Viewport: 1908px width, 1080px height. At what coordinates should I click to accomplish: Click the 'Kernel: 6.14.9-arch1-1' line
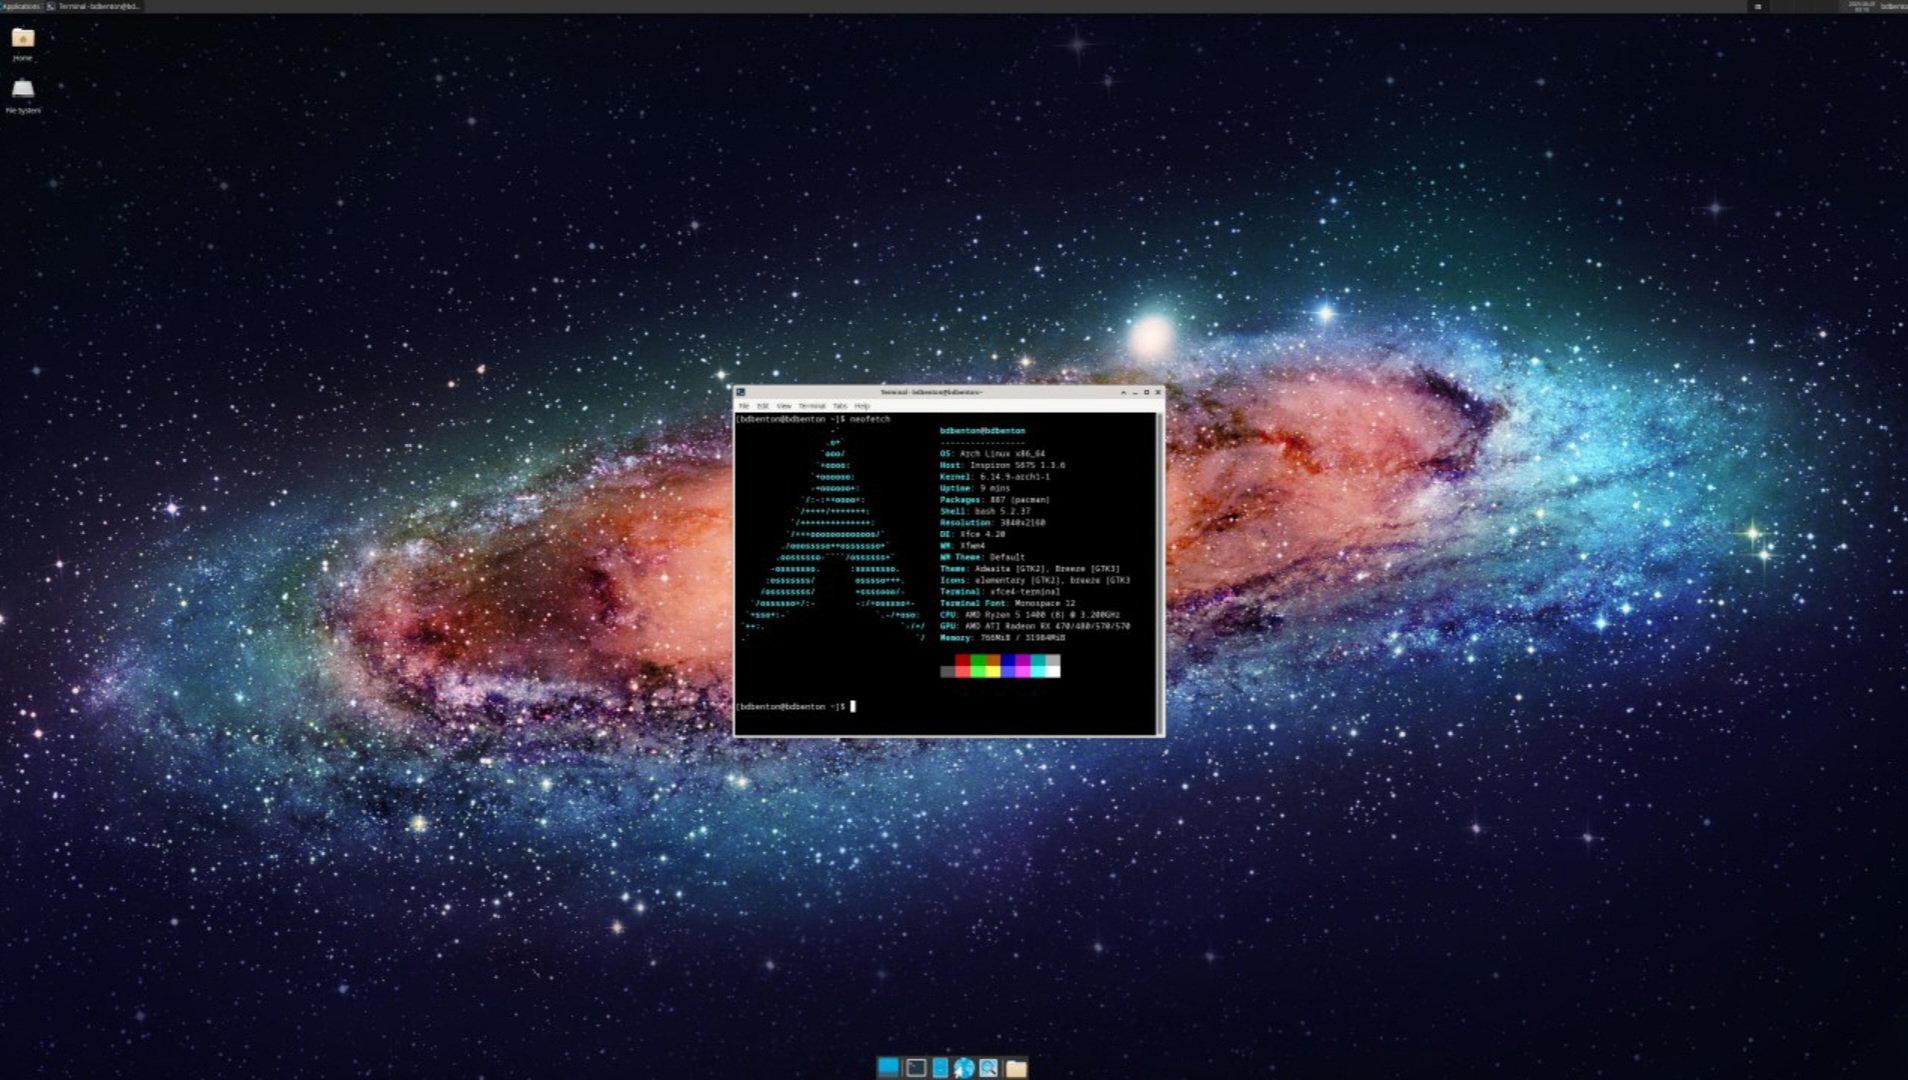(995, 477)
